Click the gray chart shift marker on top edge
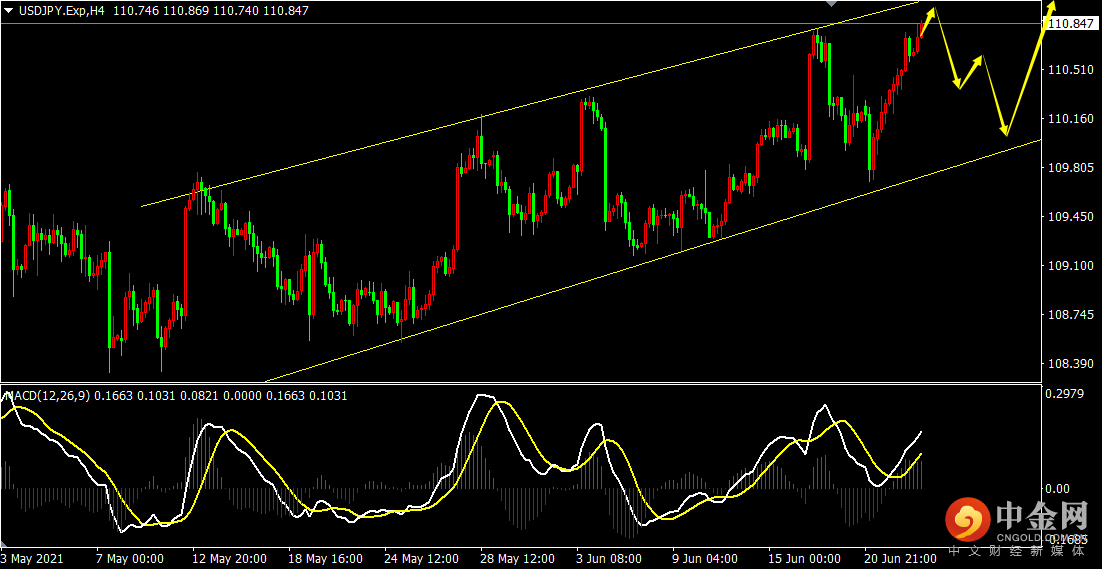Viewport: 1102px width, 569px height. pyautogui.click(x=831, y=4)
